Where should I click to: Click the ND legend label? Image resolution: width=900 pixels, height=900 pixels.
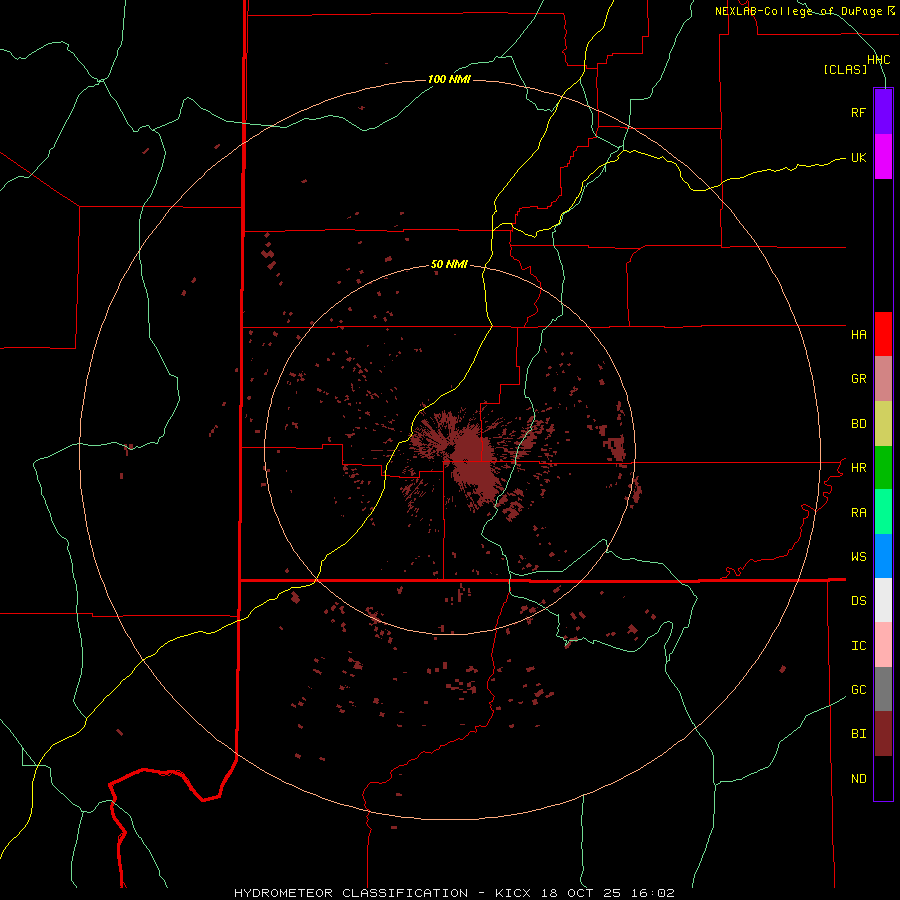pyautogui.click(x=858, y=779)
